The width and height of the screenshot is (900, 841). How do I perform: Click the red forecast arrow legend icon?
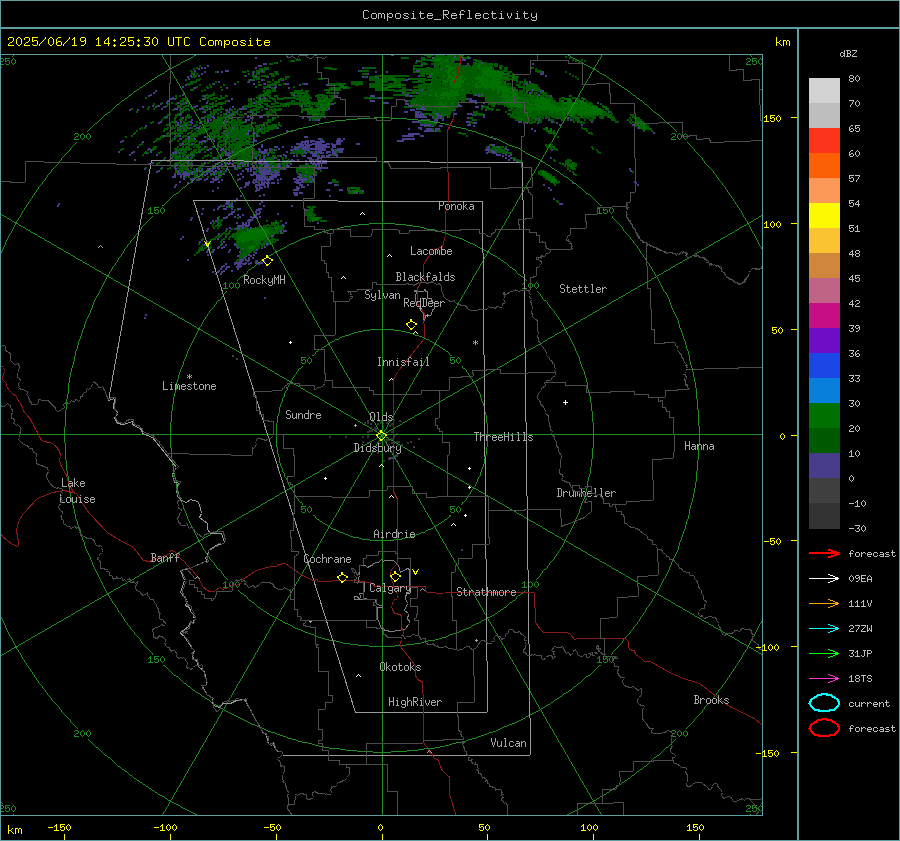coord(824,553)
